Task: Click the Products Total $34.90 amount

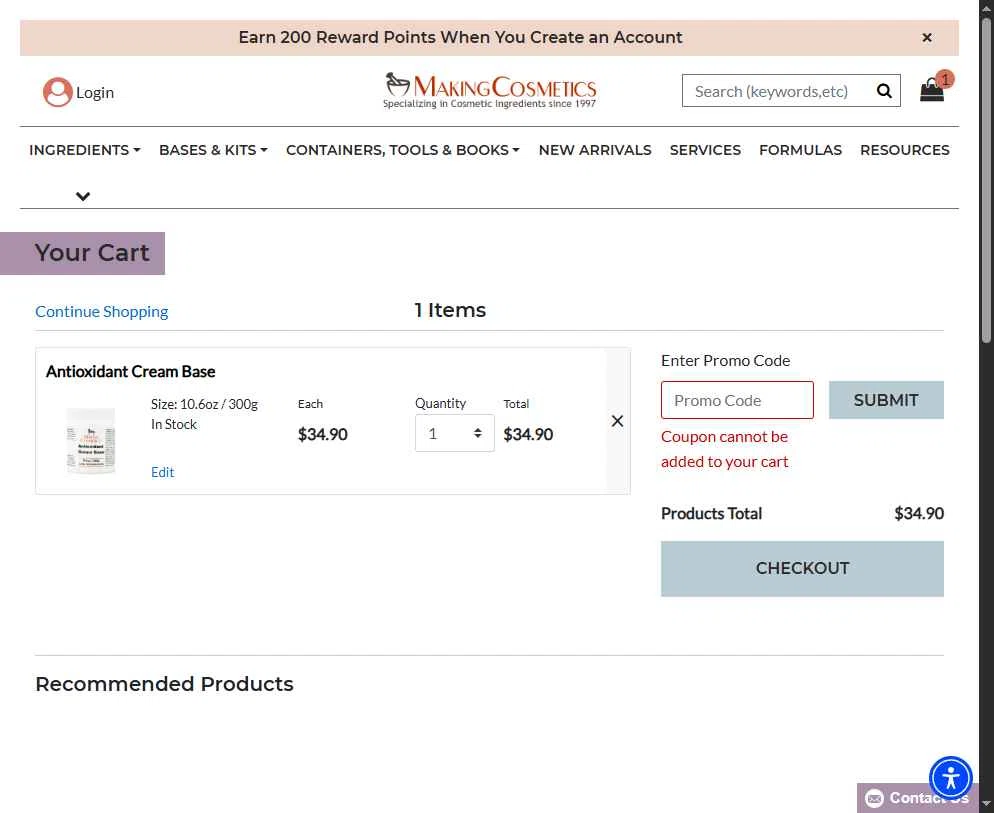Action: 919,514
